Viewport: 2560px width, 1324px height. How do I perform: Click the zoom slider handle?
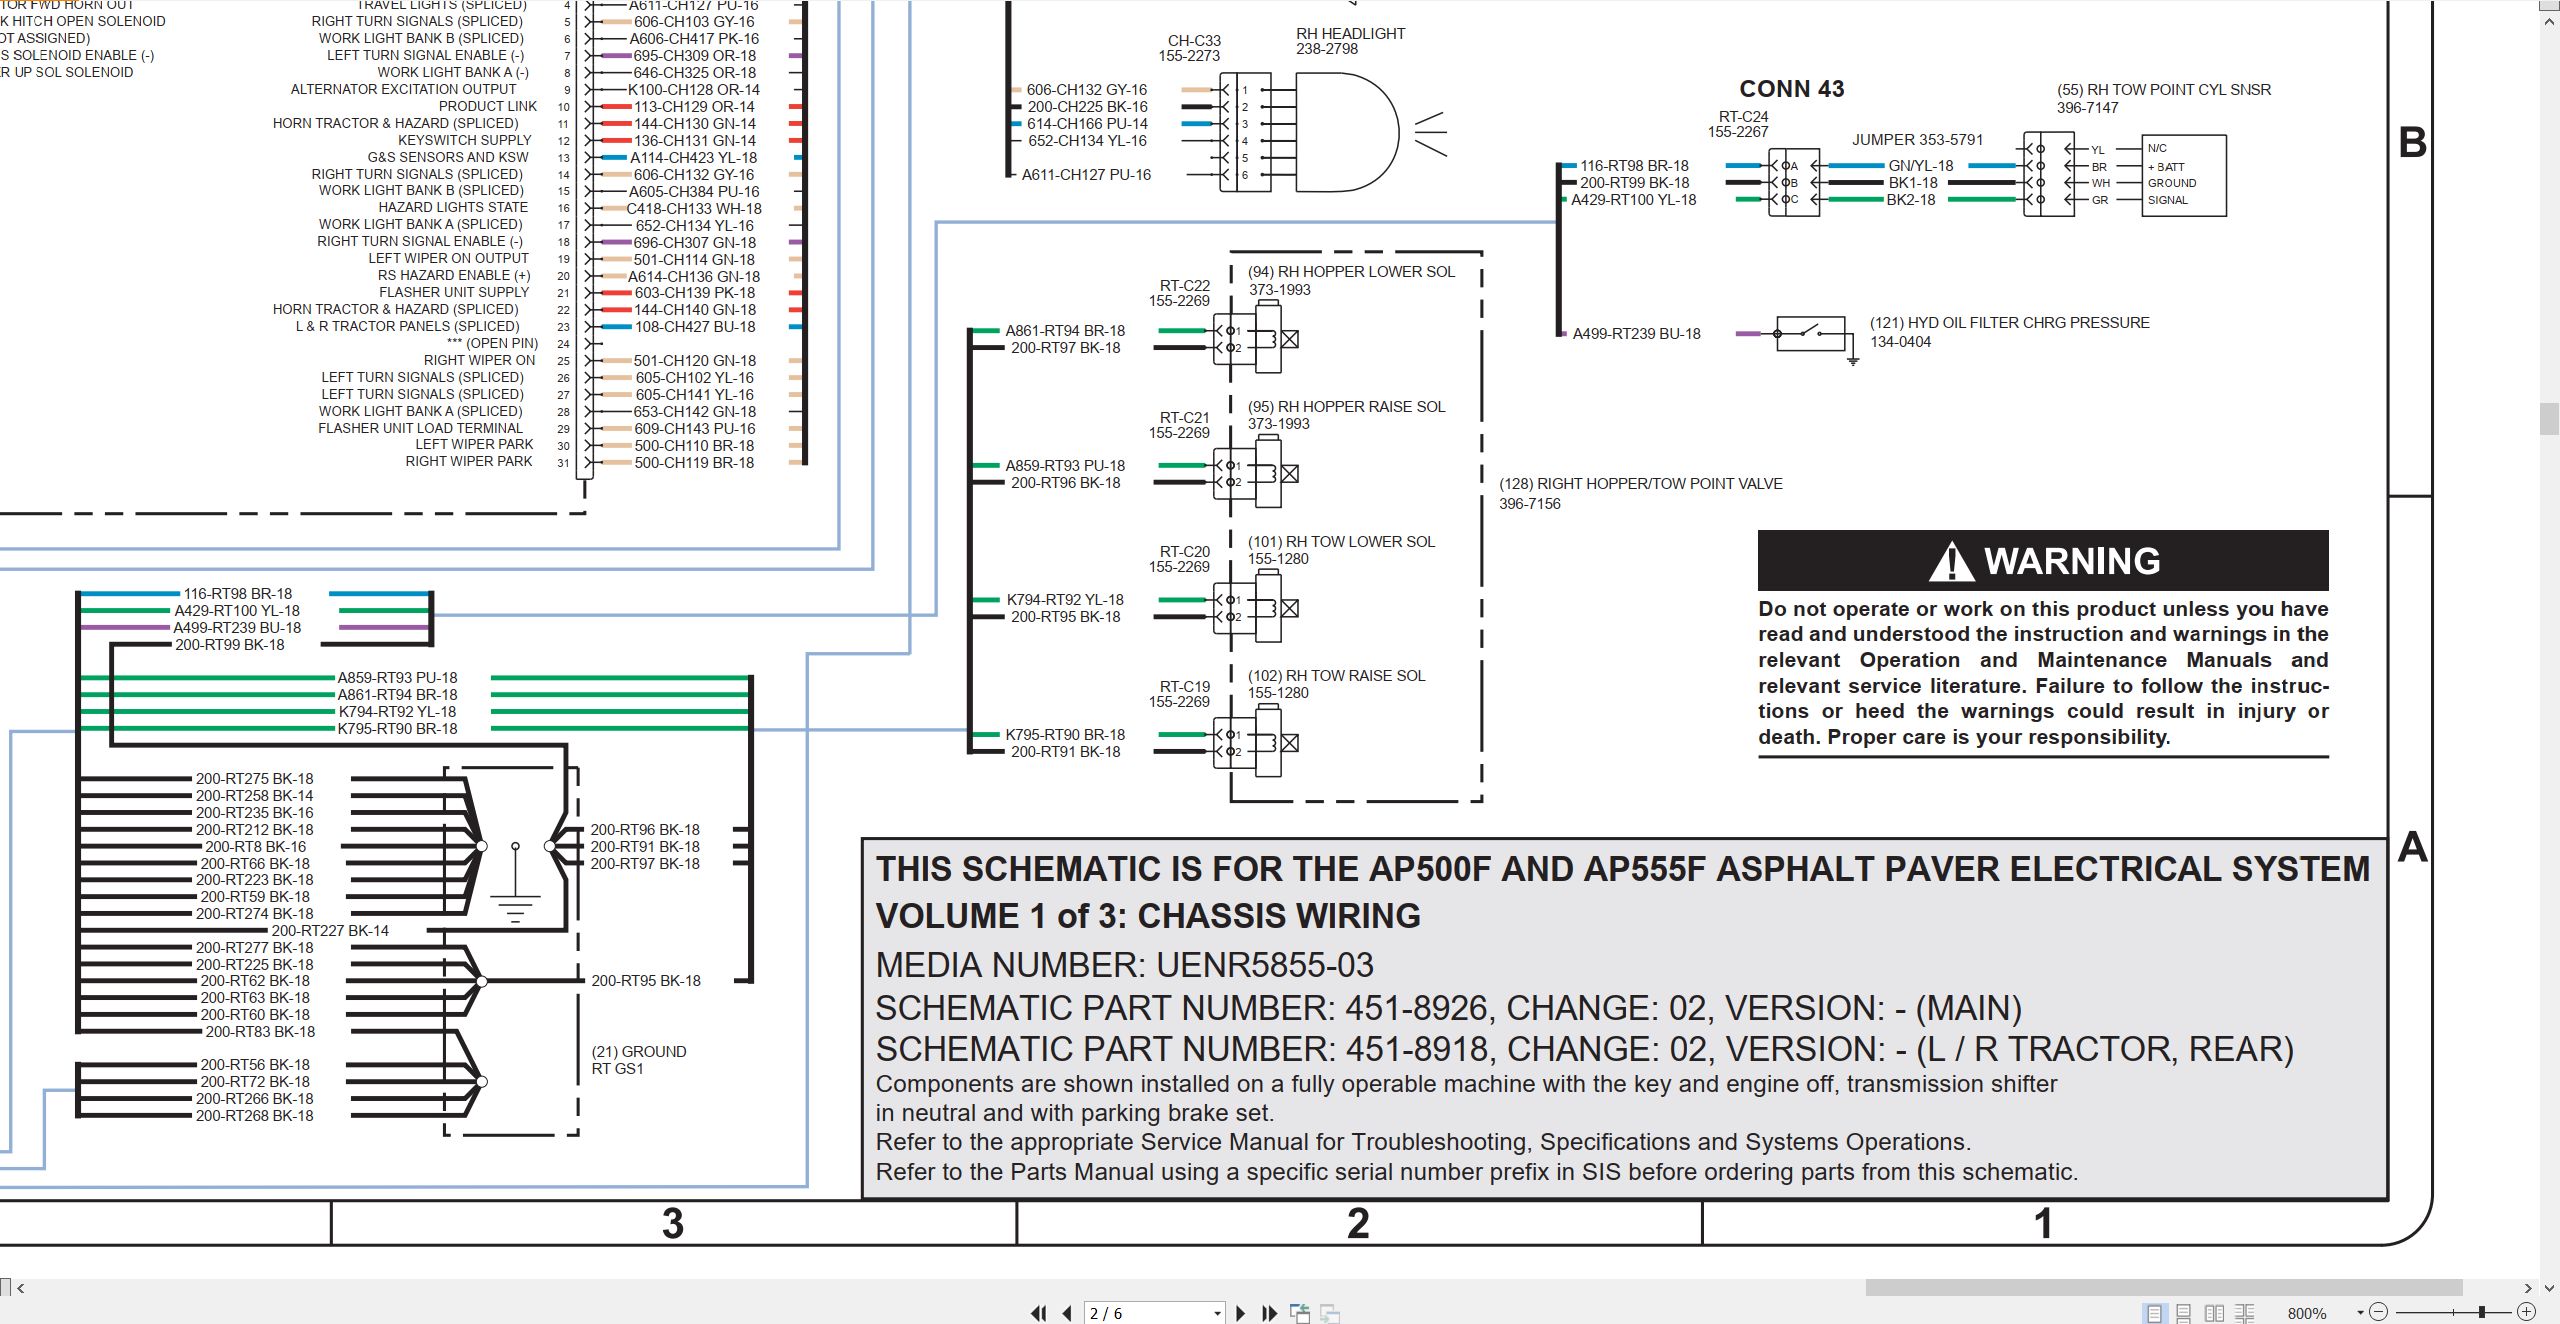(2482, 1312)
